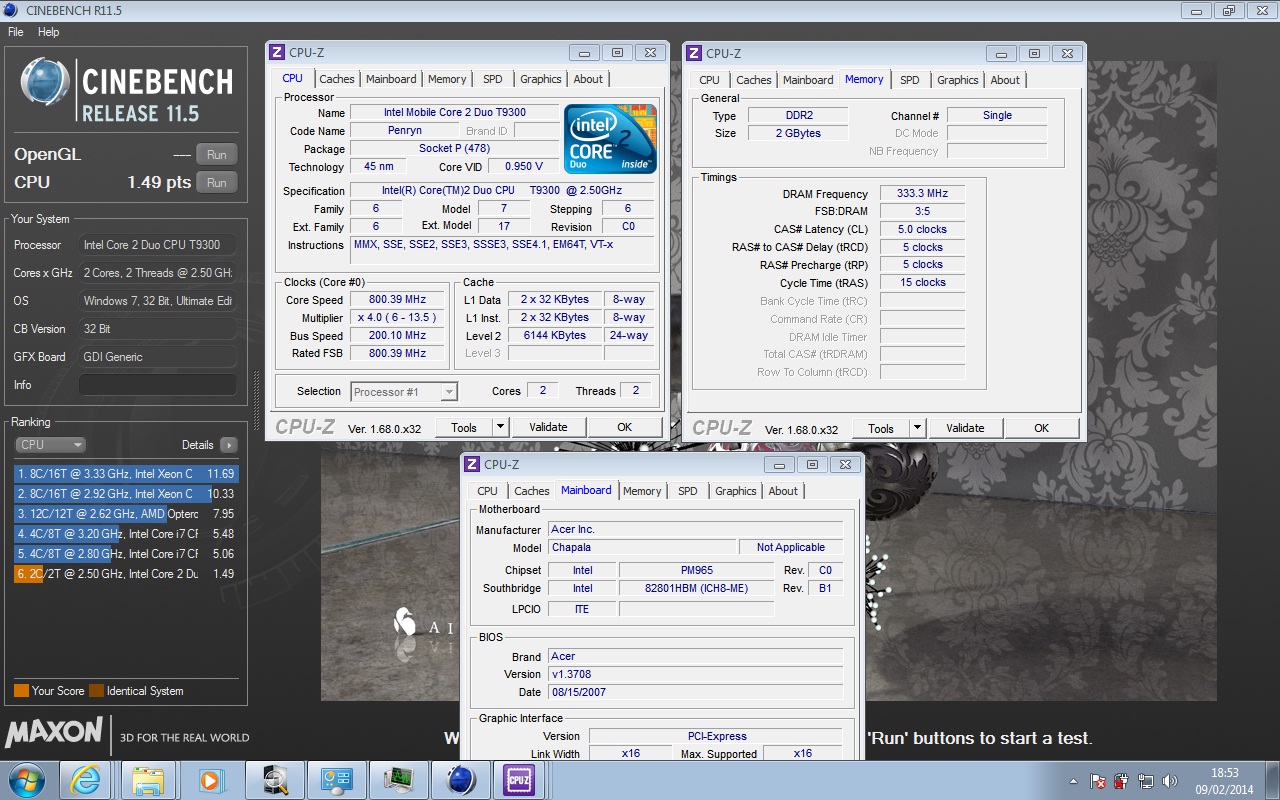Click the Intel Mobile Core 2 Duo T9300 name
The image size is (1280, 800).
point(455,113)
